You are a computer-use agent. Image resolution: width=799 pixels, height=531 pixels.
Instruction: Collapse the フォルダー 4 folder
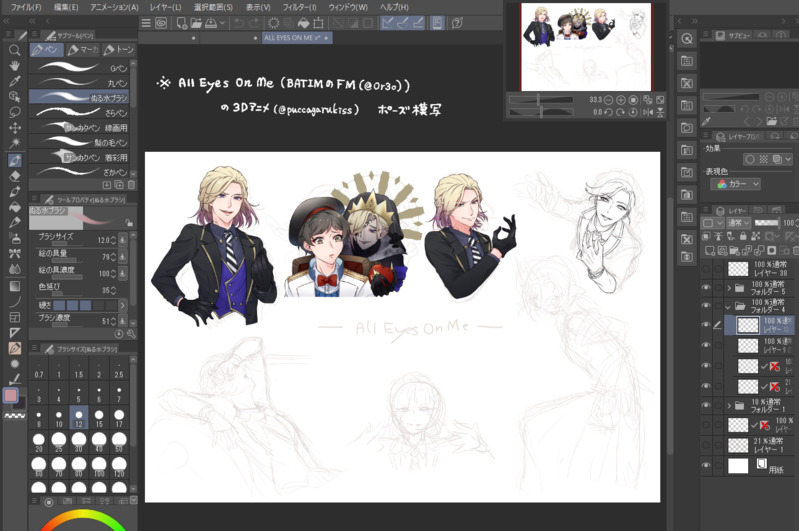728,307
